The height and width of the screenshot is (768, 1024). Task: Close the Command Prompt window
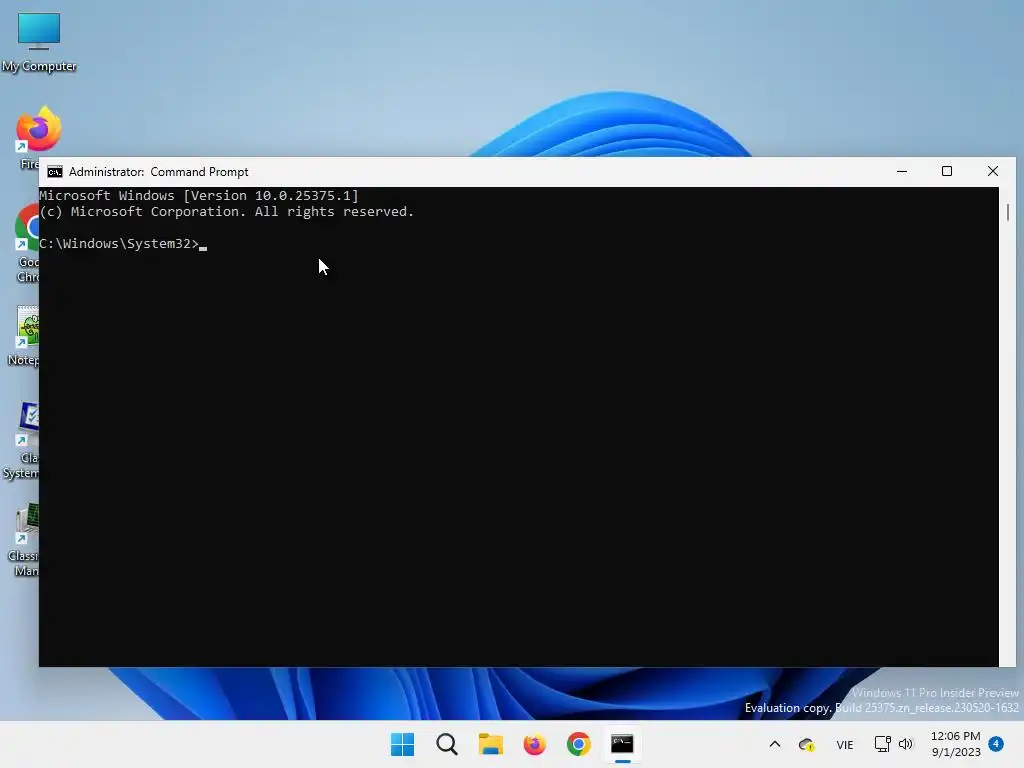tap(993, 171)
